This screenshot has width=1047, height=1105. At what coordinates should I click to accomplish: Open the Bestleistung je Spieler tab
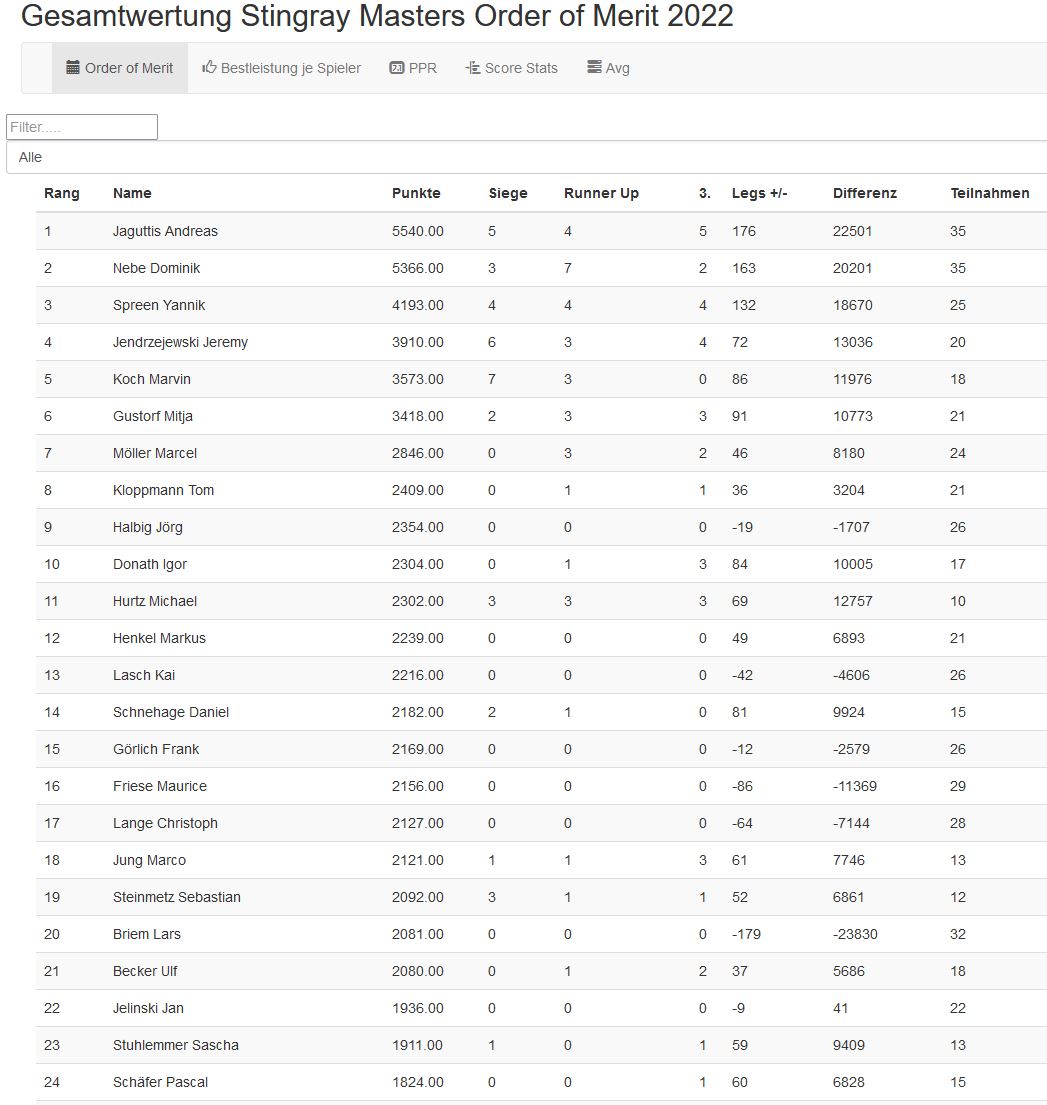click(290, 68)
